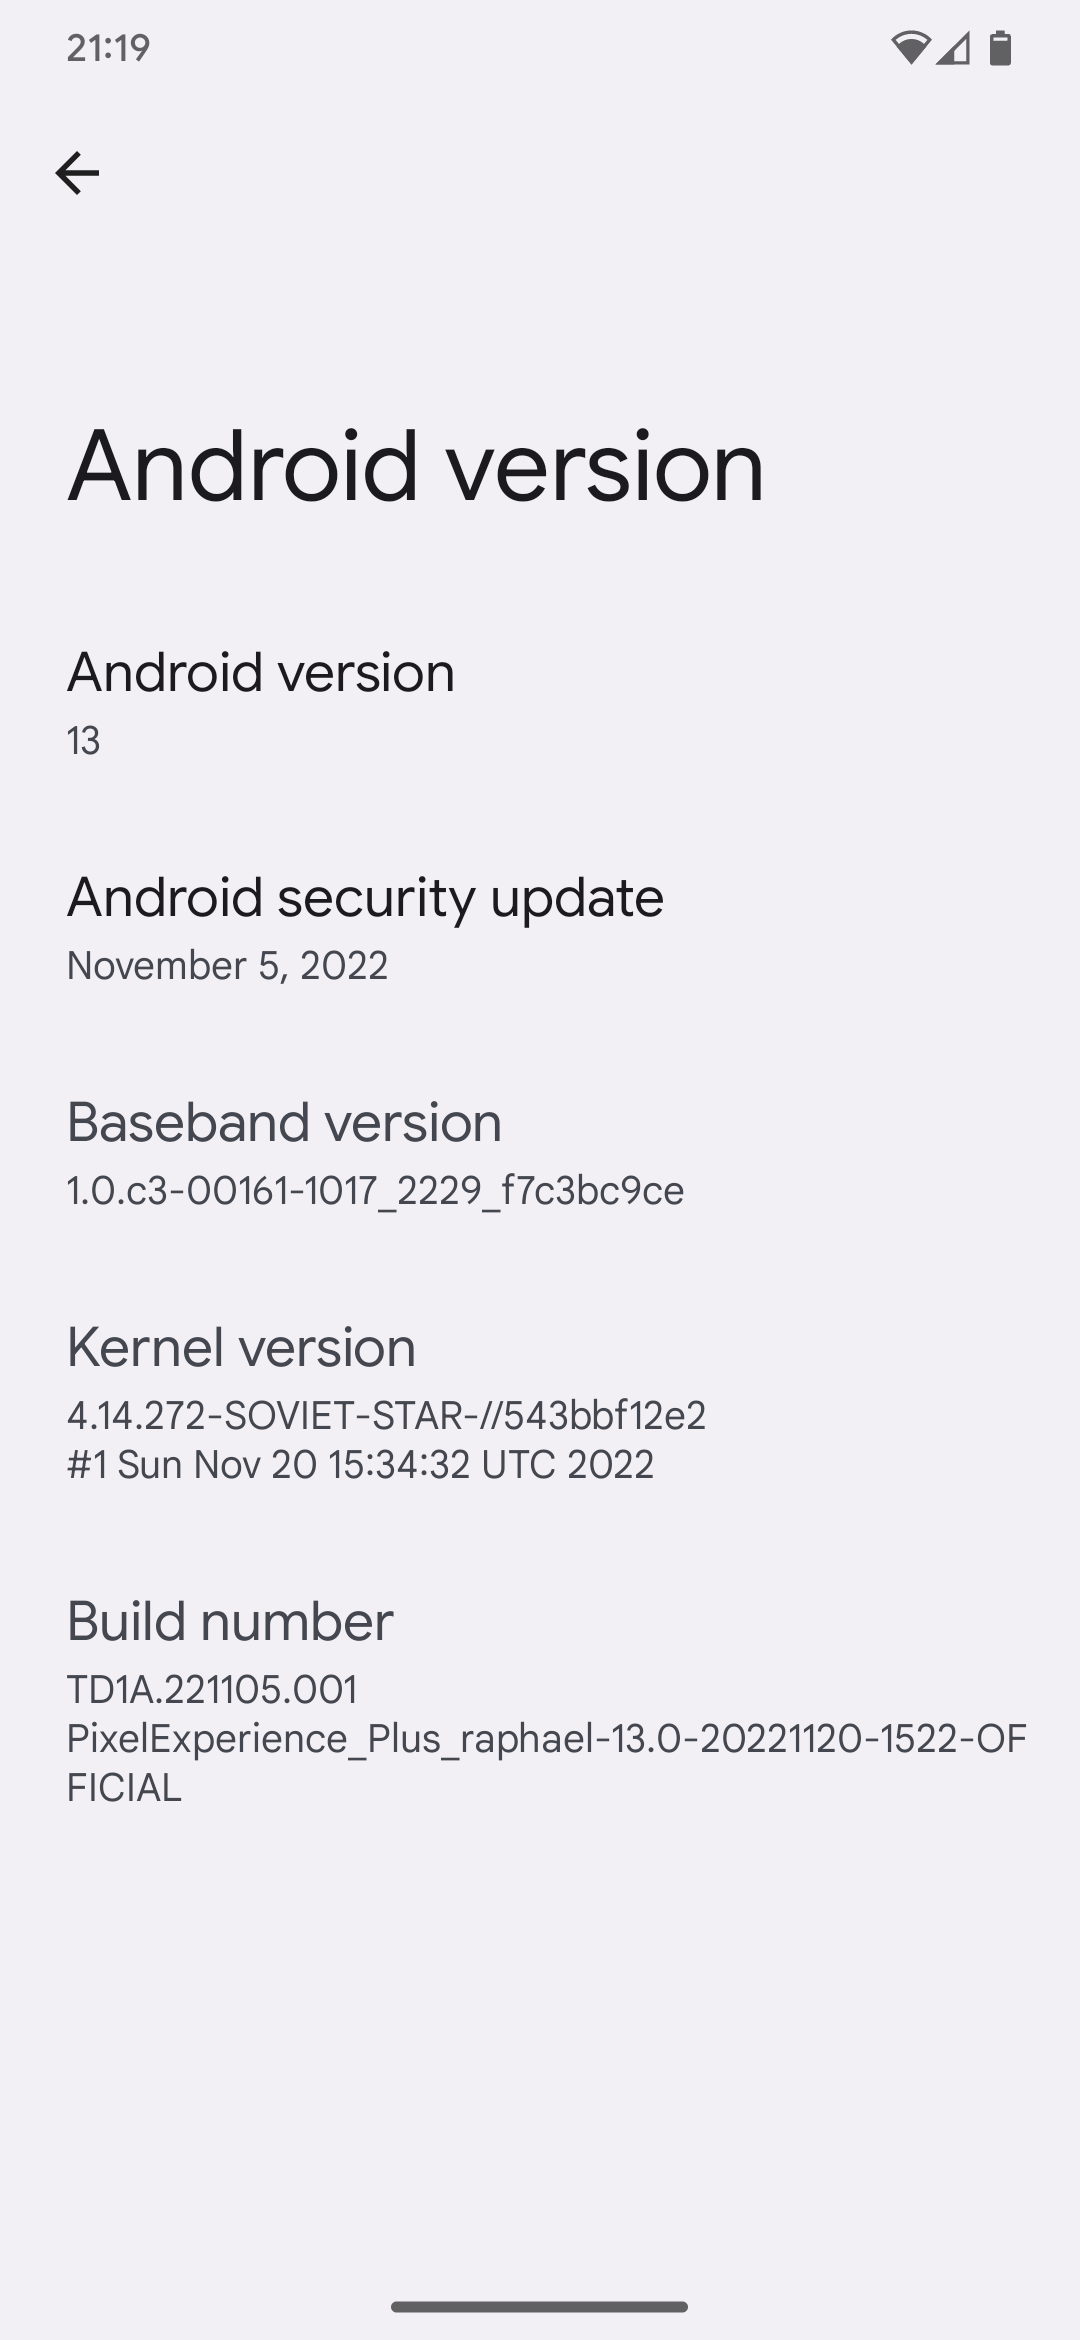The image size is (1080, 2340).
Task: Open the Android security update entry
Action: click(x=540, y=928)
